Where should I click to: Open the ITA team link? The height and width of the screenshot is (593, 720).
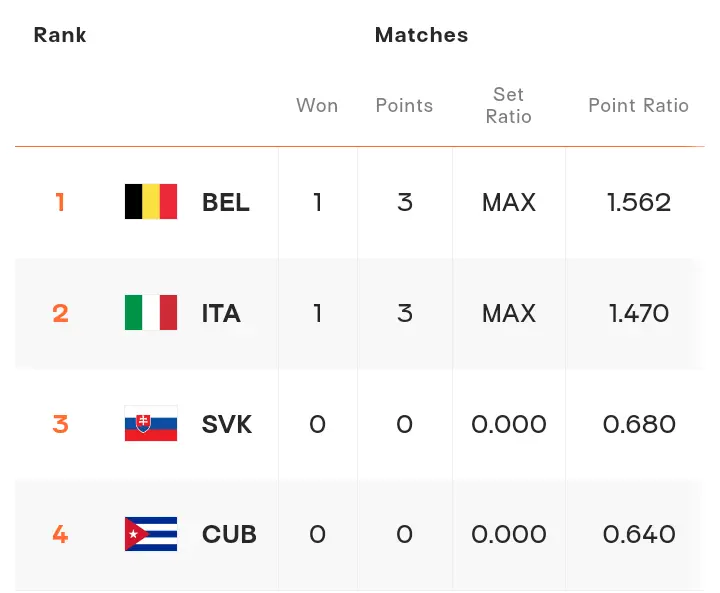pos(221,313)
